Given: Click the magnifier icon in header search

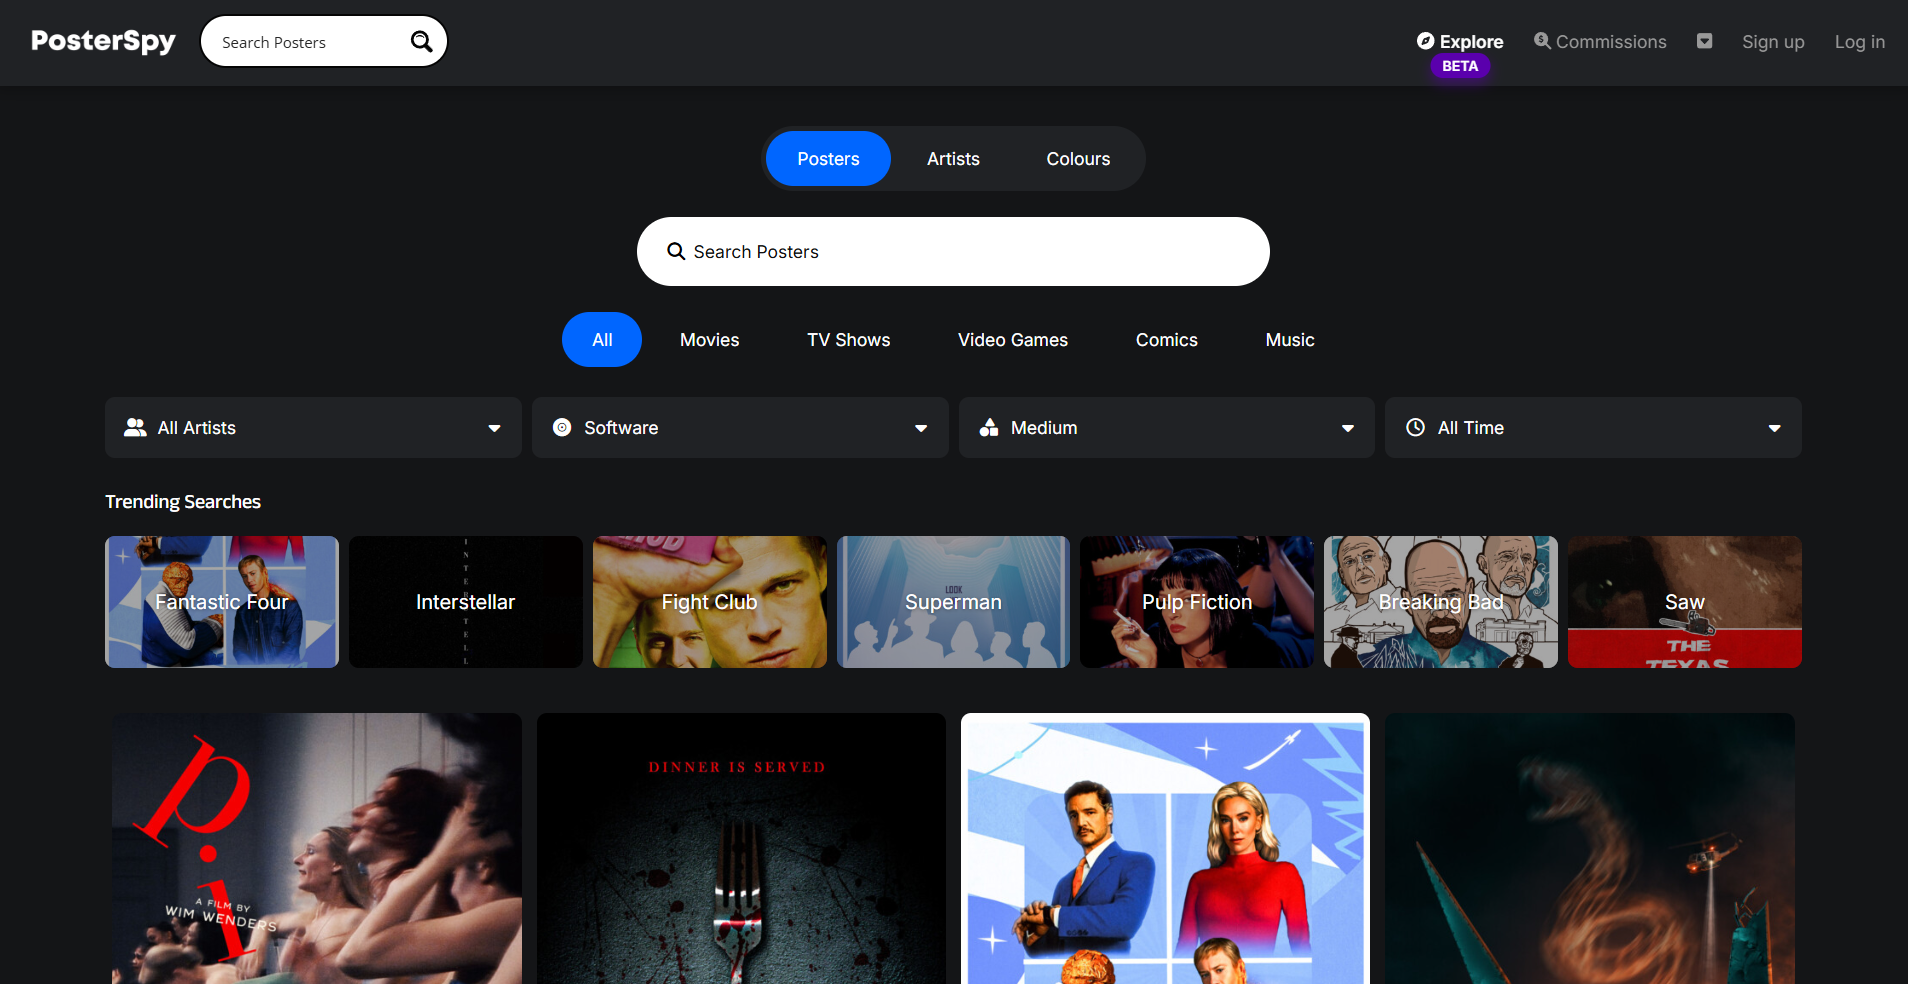Looking at the screenshot, I should (422, 41).
